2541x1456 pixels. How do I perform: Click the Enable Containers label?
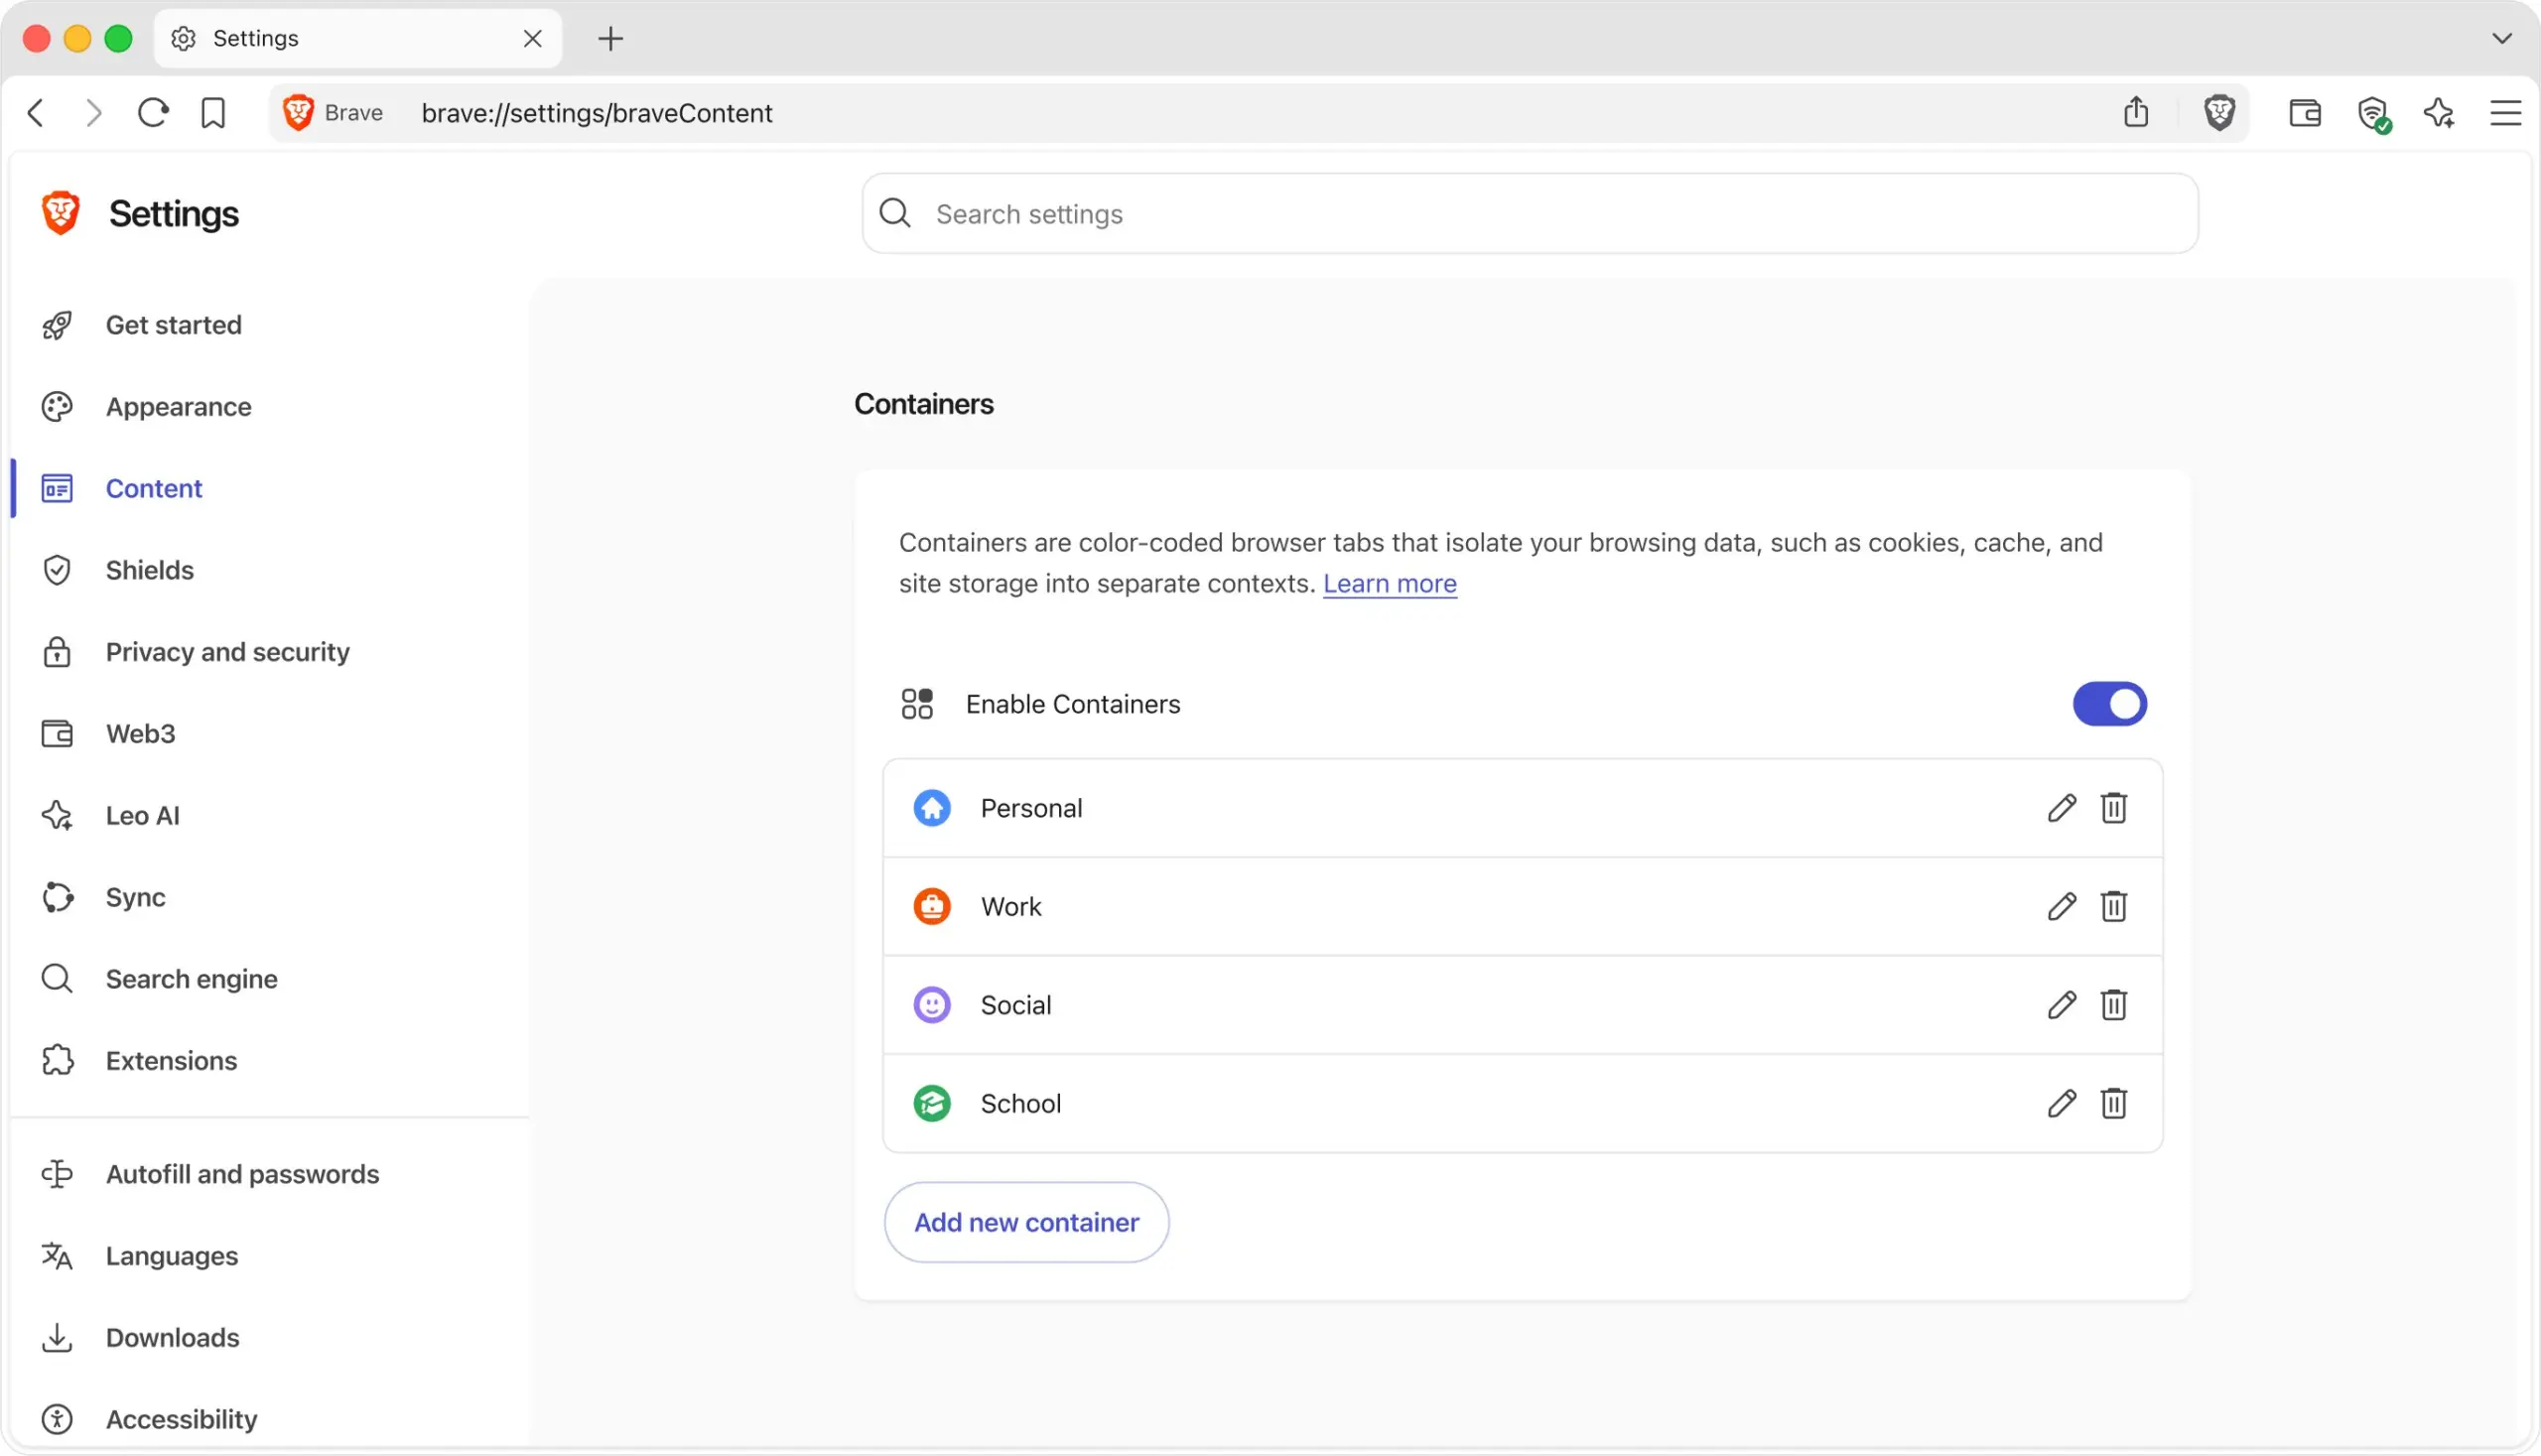coord(1072,704)
